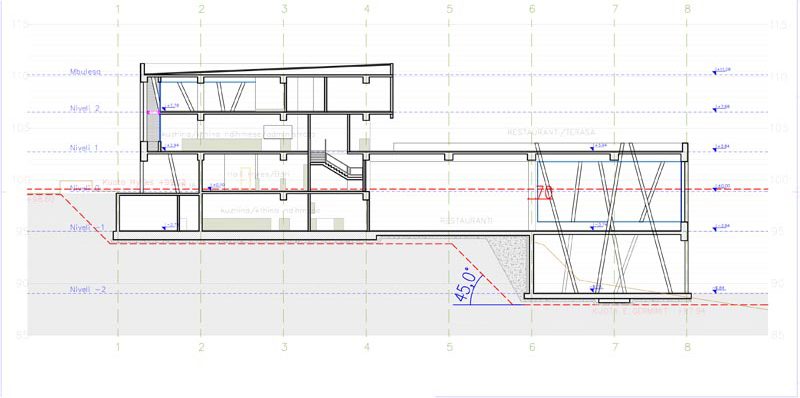Viewport: 800px width, 398px height.
Task: Select the Kuota Hyrjes red text label
Action: point(144,182)
